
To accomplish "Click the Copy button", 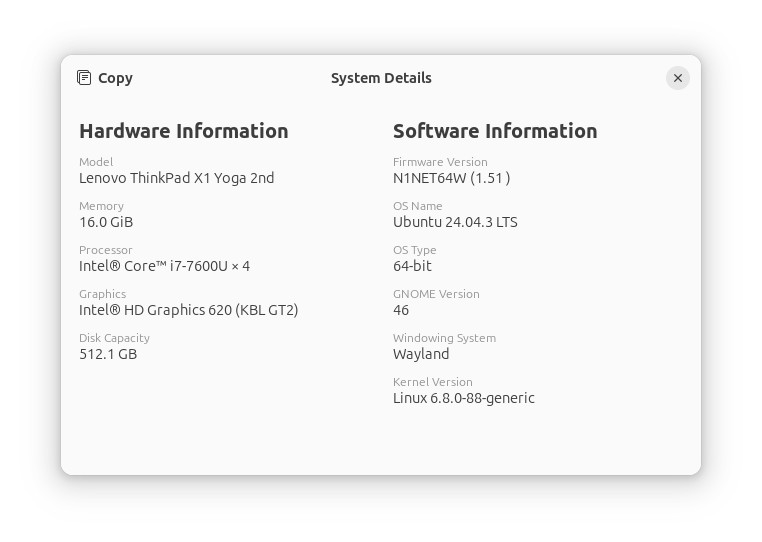I will (104, 78).
